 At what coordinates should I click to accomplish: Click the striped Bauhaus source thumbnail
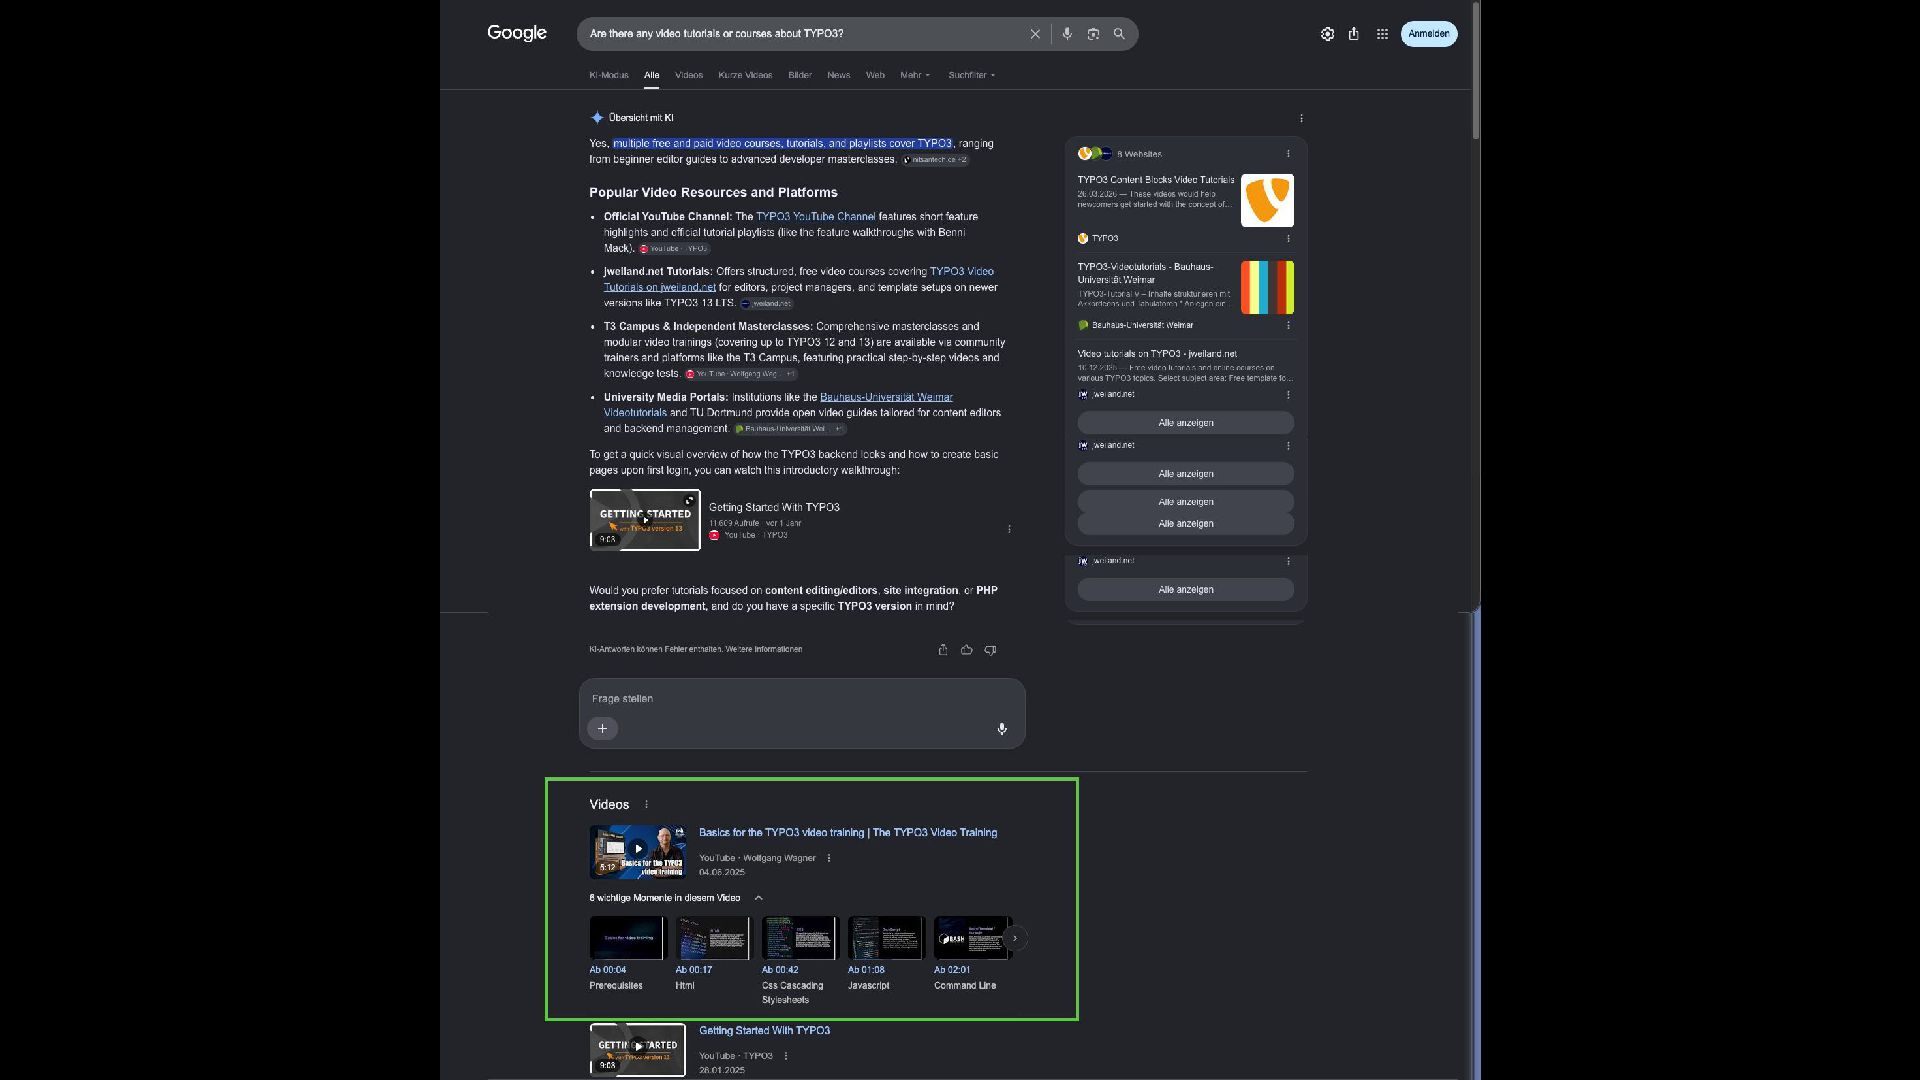click(1267, 288)
